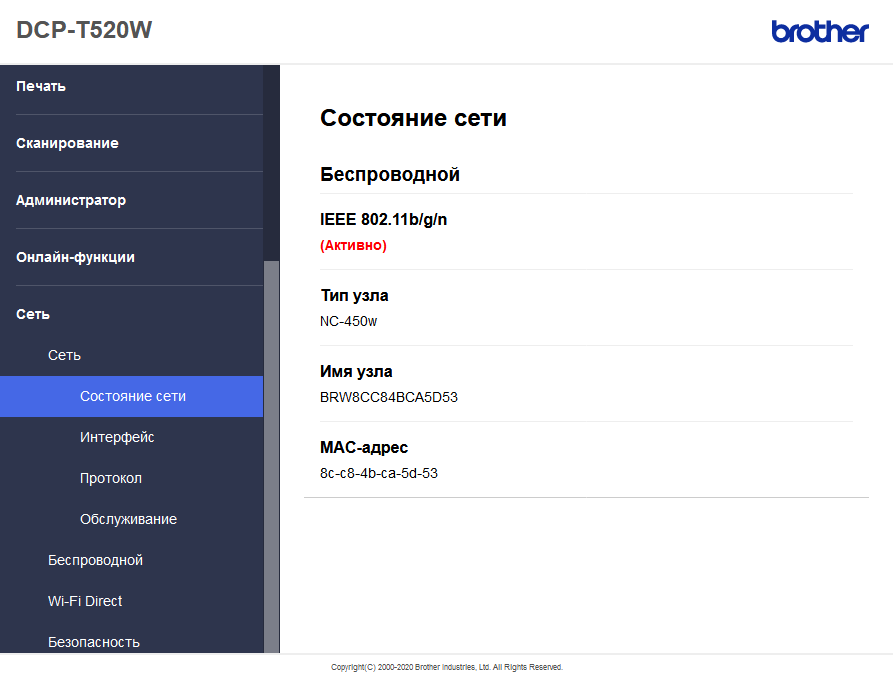Click the IEEE 802.11b/g/n label

[383, 219]
